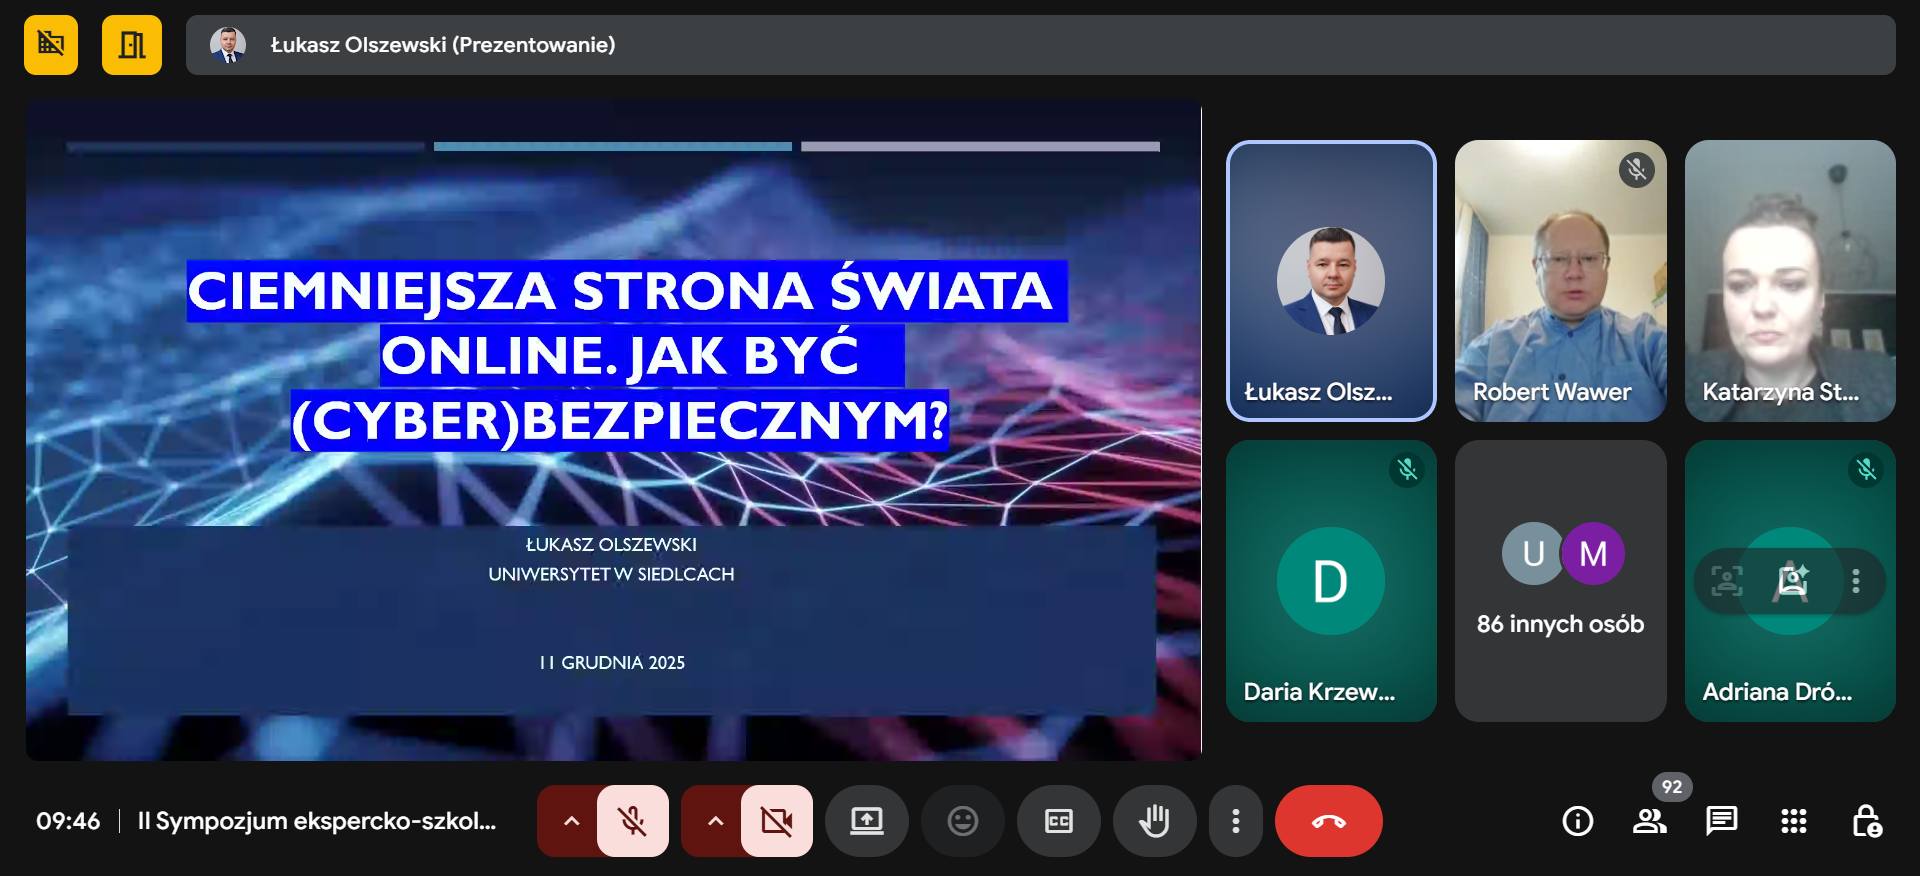Expand audio settings chevron next to microphone
The width and height of the screenshot is (1920, 876).
[x=571, y=821]
